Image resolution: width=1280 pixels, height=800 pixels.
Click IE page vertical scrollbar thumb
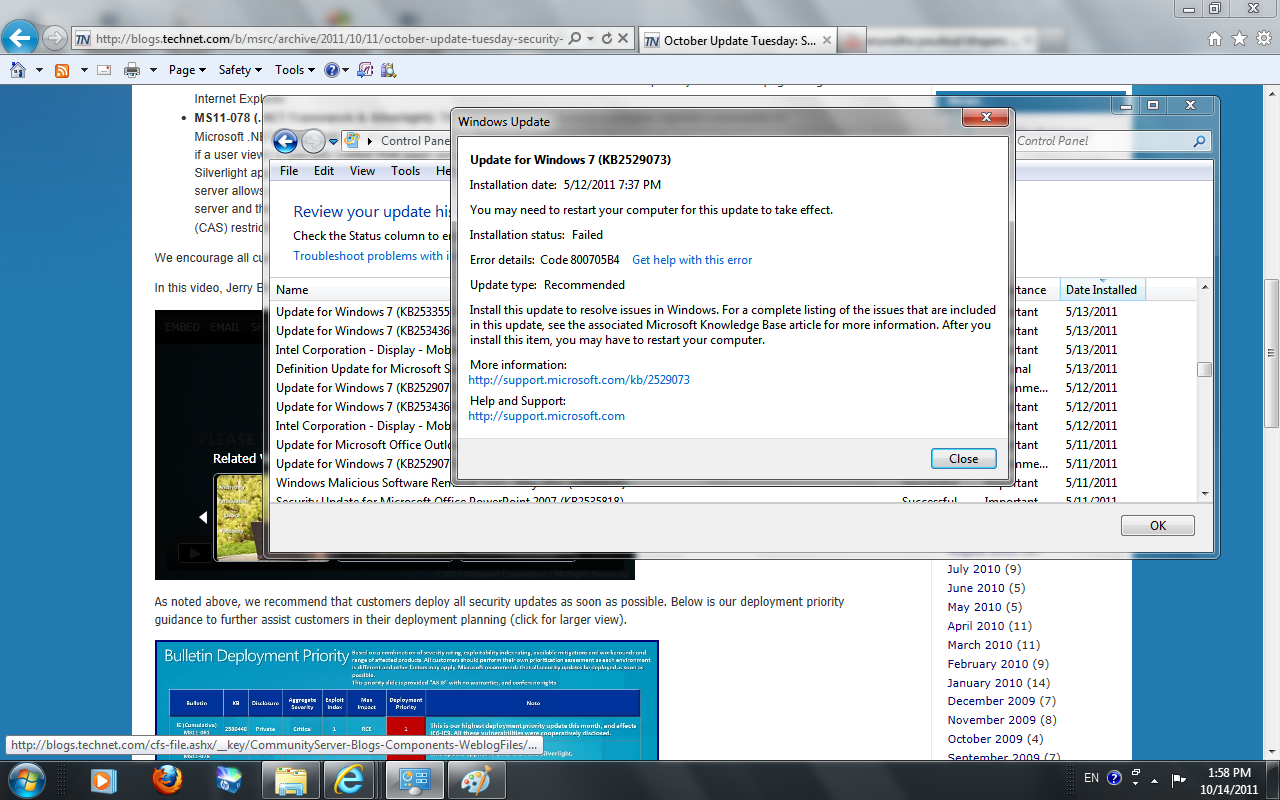click(1271, 353)
